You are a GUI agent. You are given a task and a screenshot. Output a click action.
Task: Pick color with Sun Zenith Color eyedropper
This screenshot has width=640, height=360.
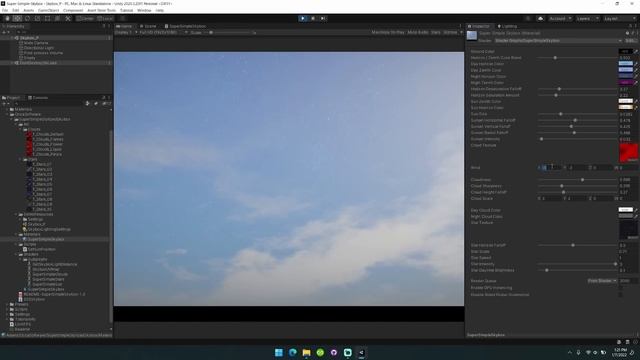636,101
